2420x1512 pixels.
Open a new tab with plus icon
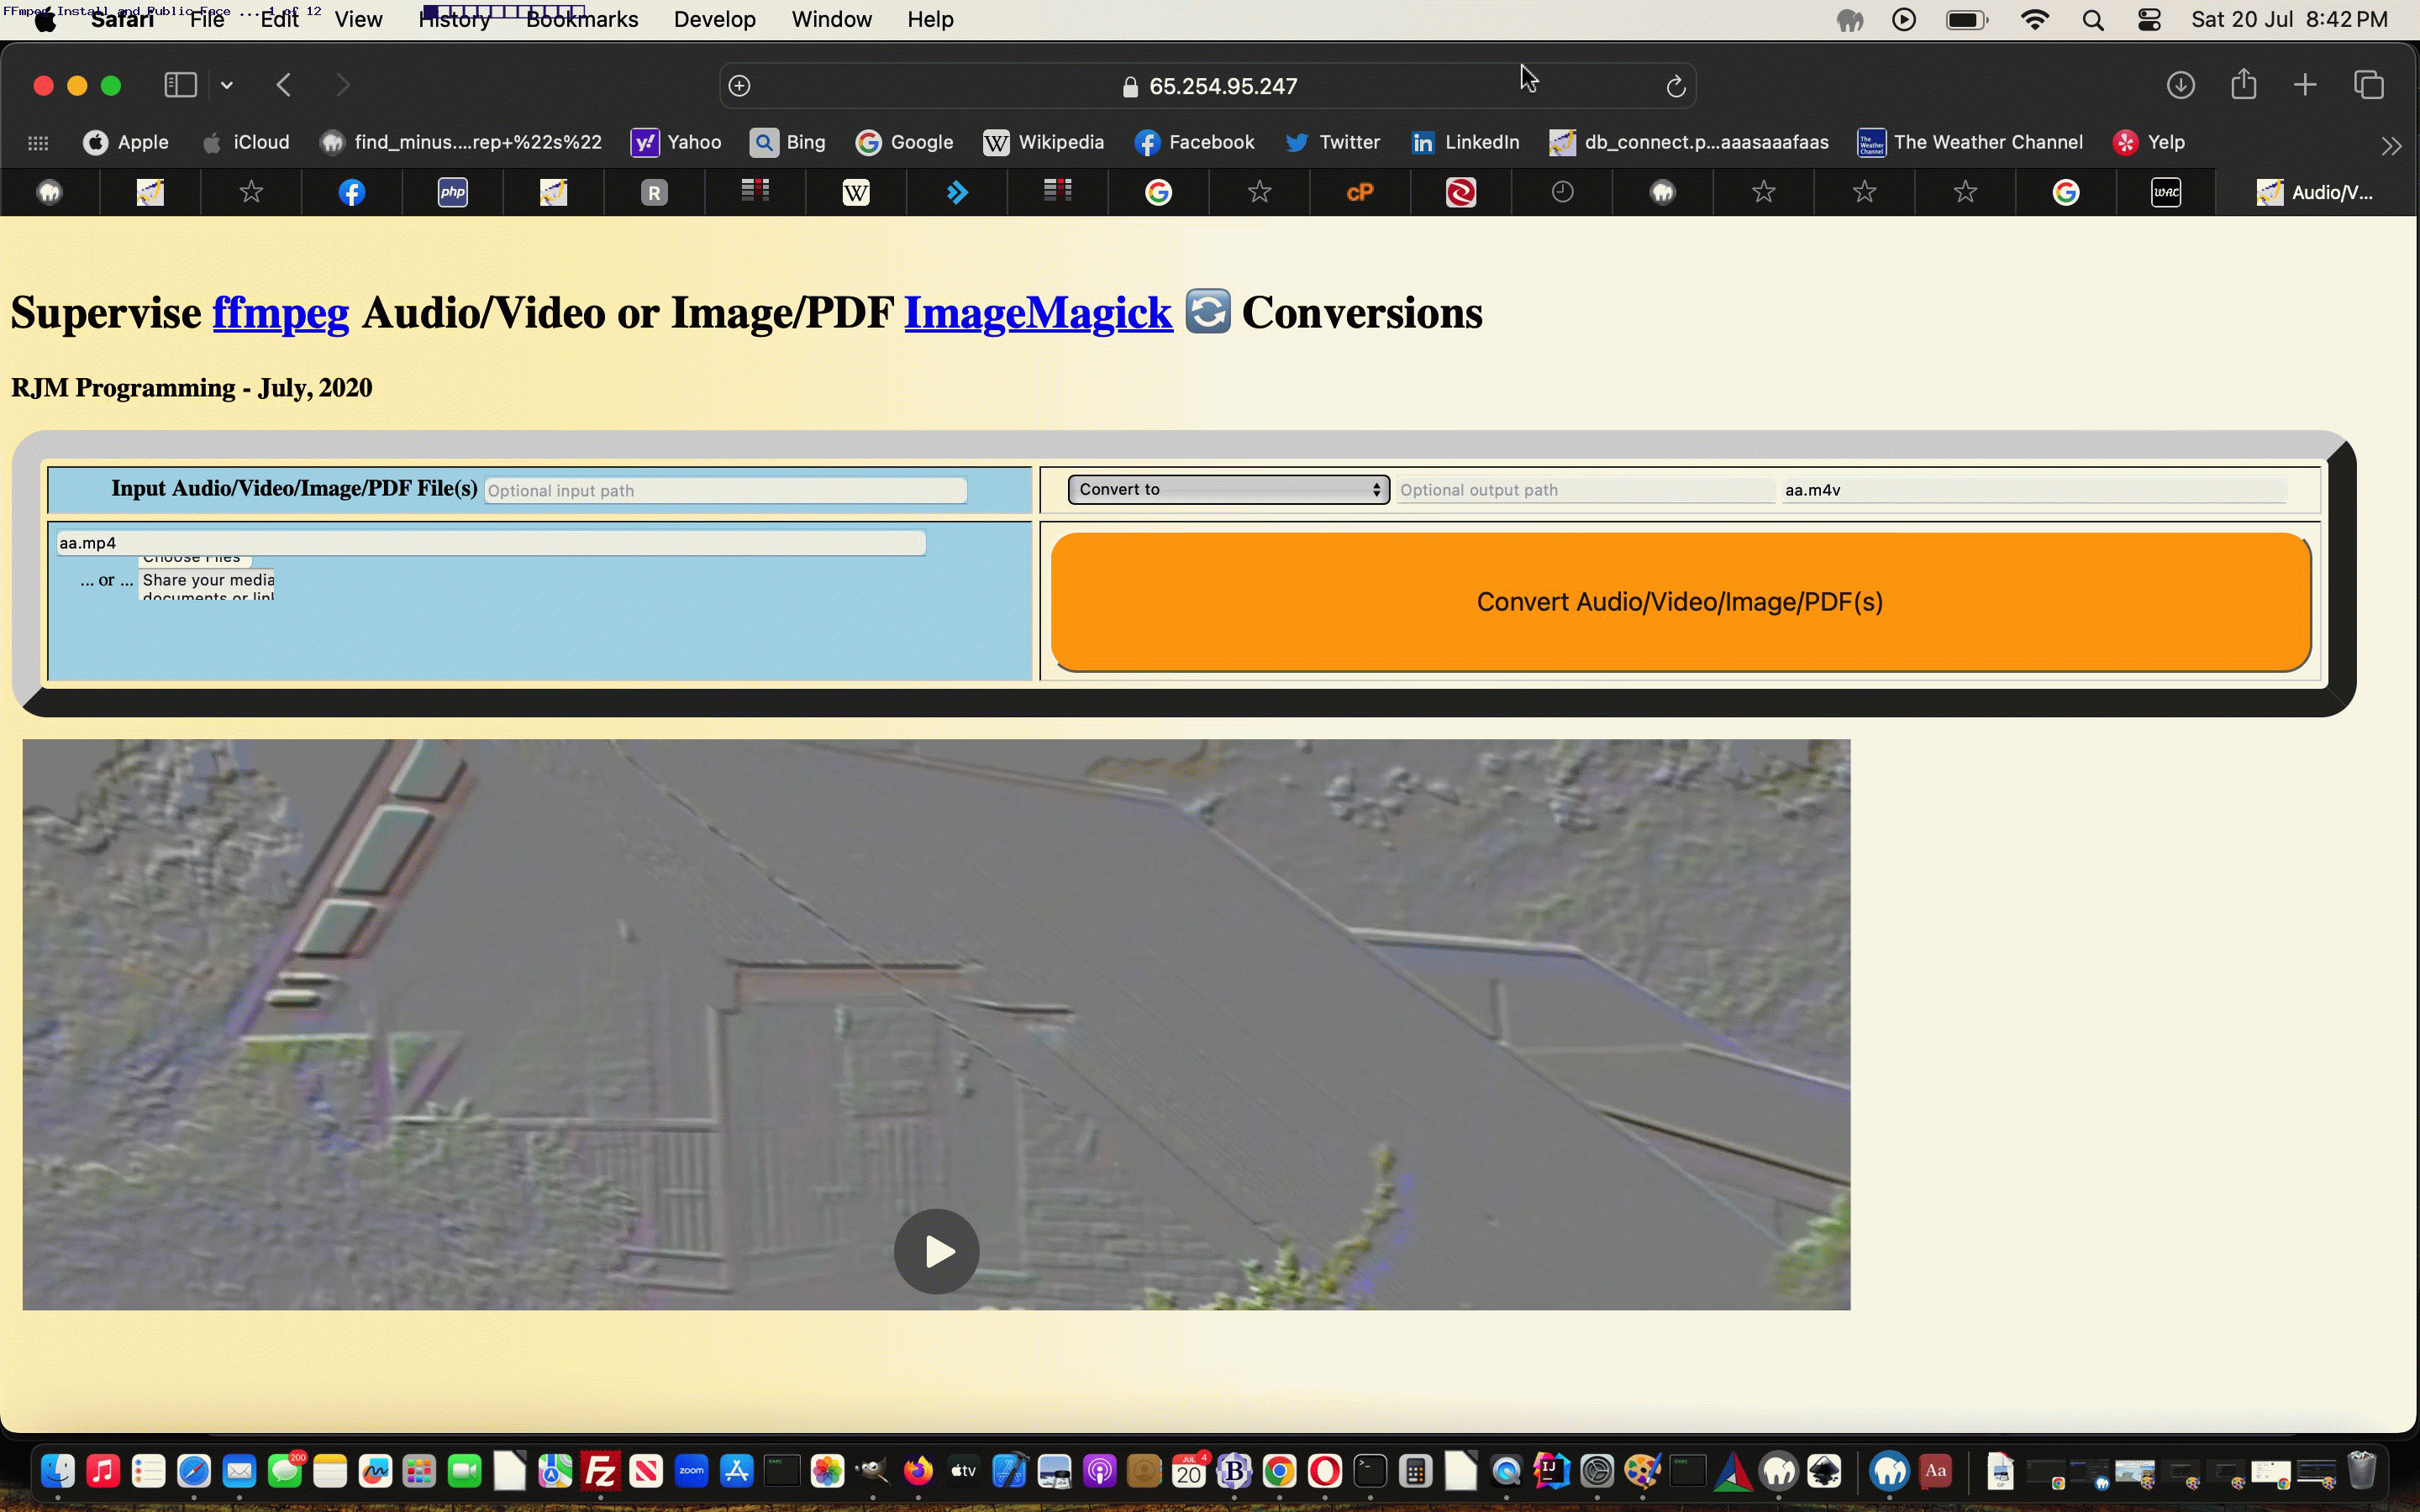click(x=2305, y=85)
